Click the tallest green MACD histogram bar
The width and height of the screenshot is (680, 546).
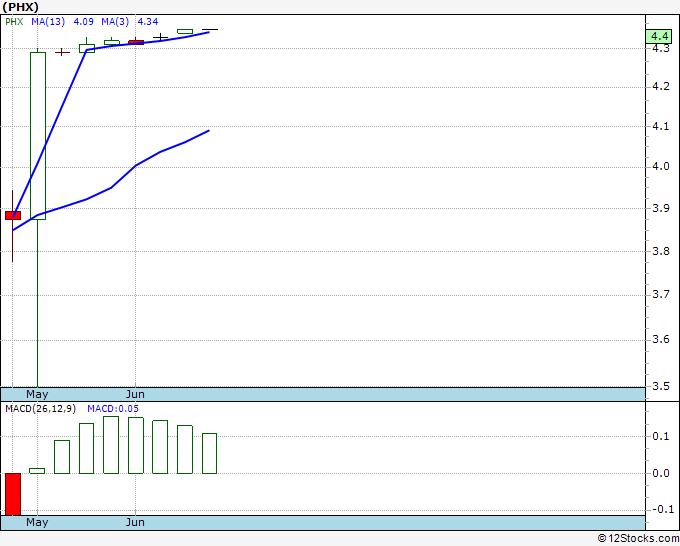111,445
